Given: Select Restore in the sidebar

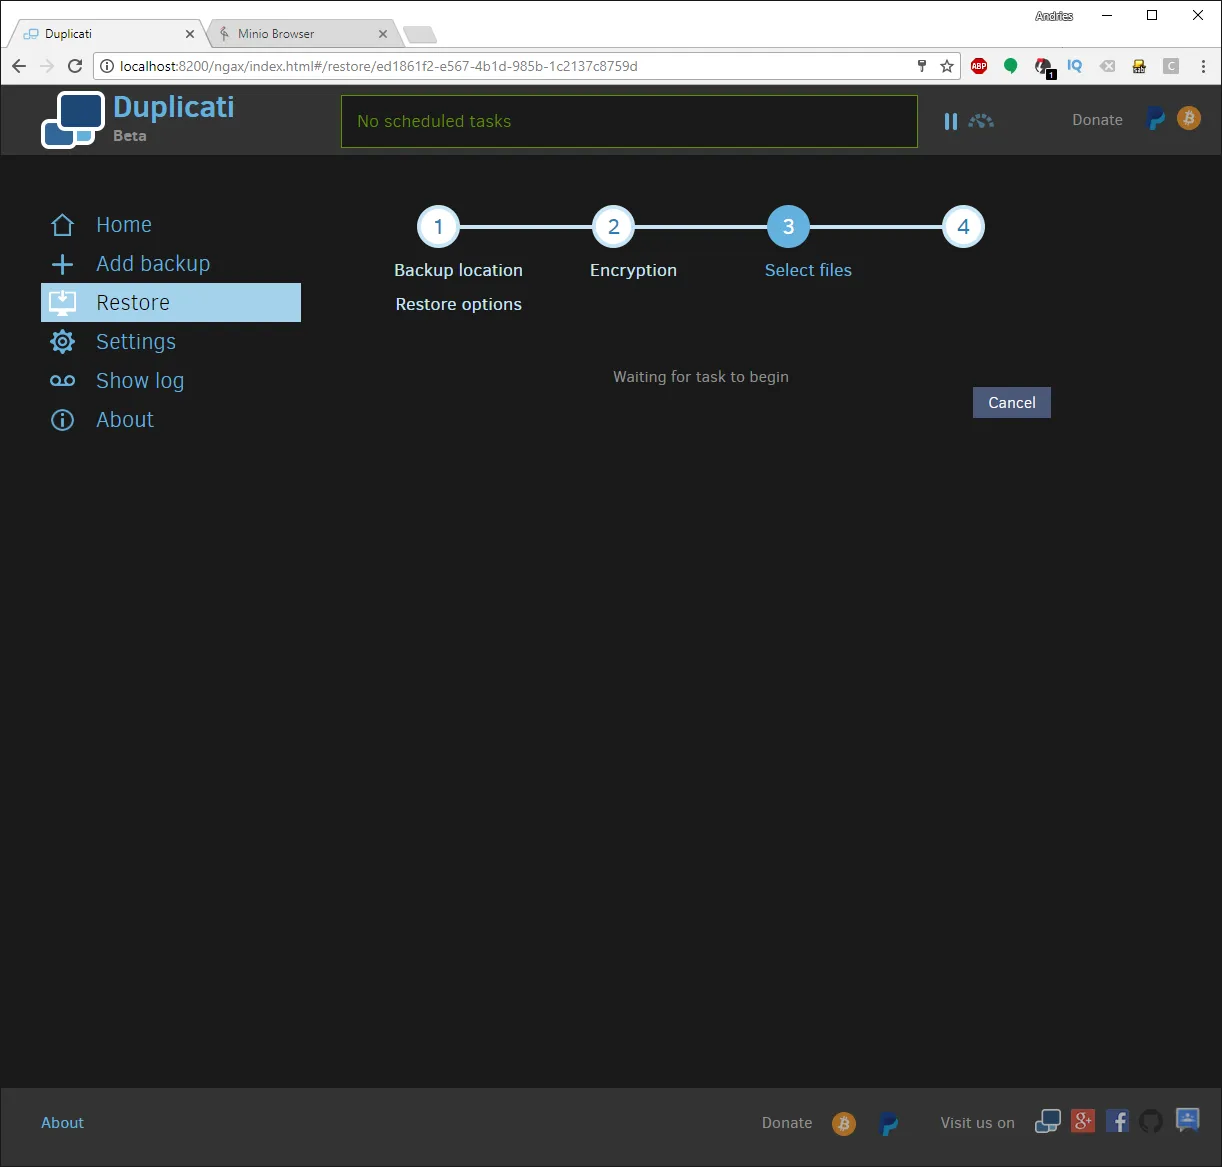Looking at the screenshot, I should pyautogui.click(x=171, y=303).
